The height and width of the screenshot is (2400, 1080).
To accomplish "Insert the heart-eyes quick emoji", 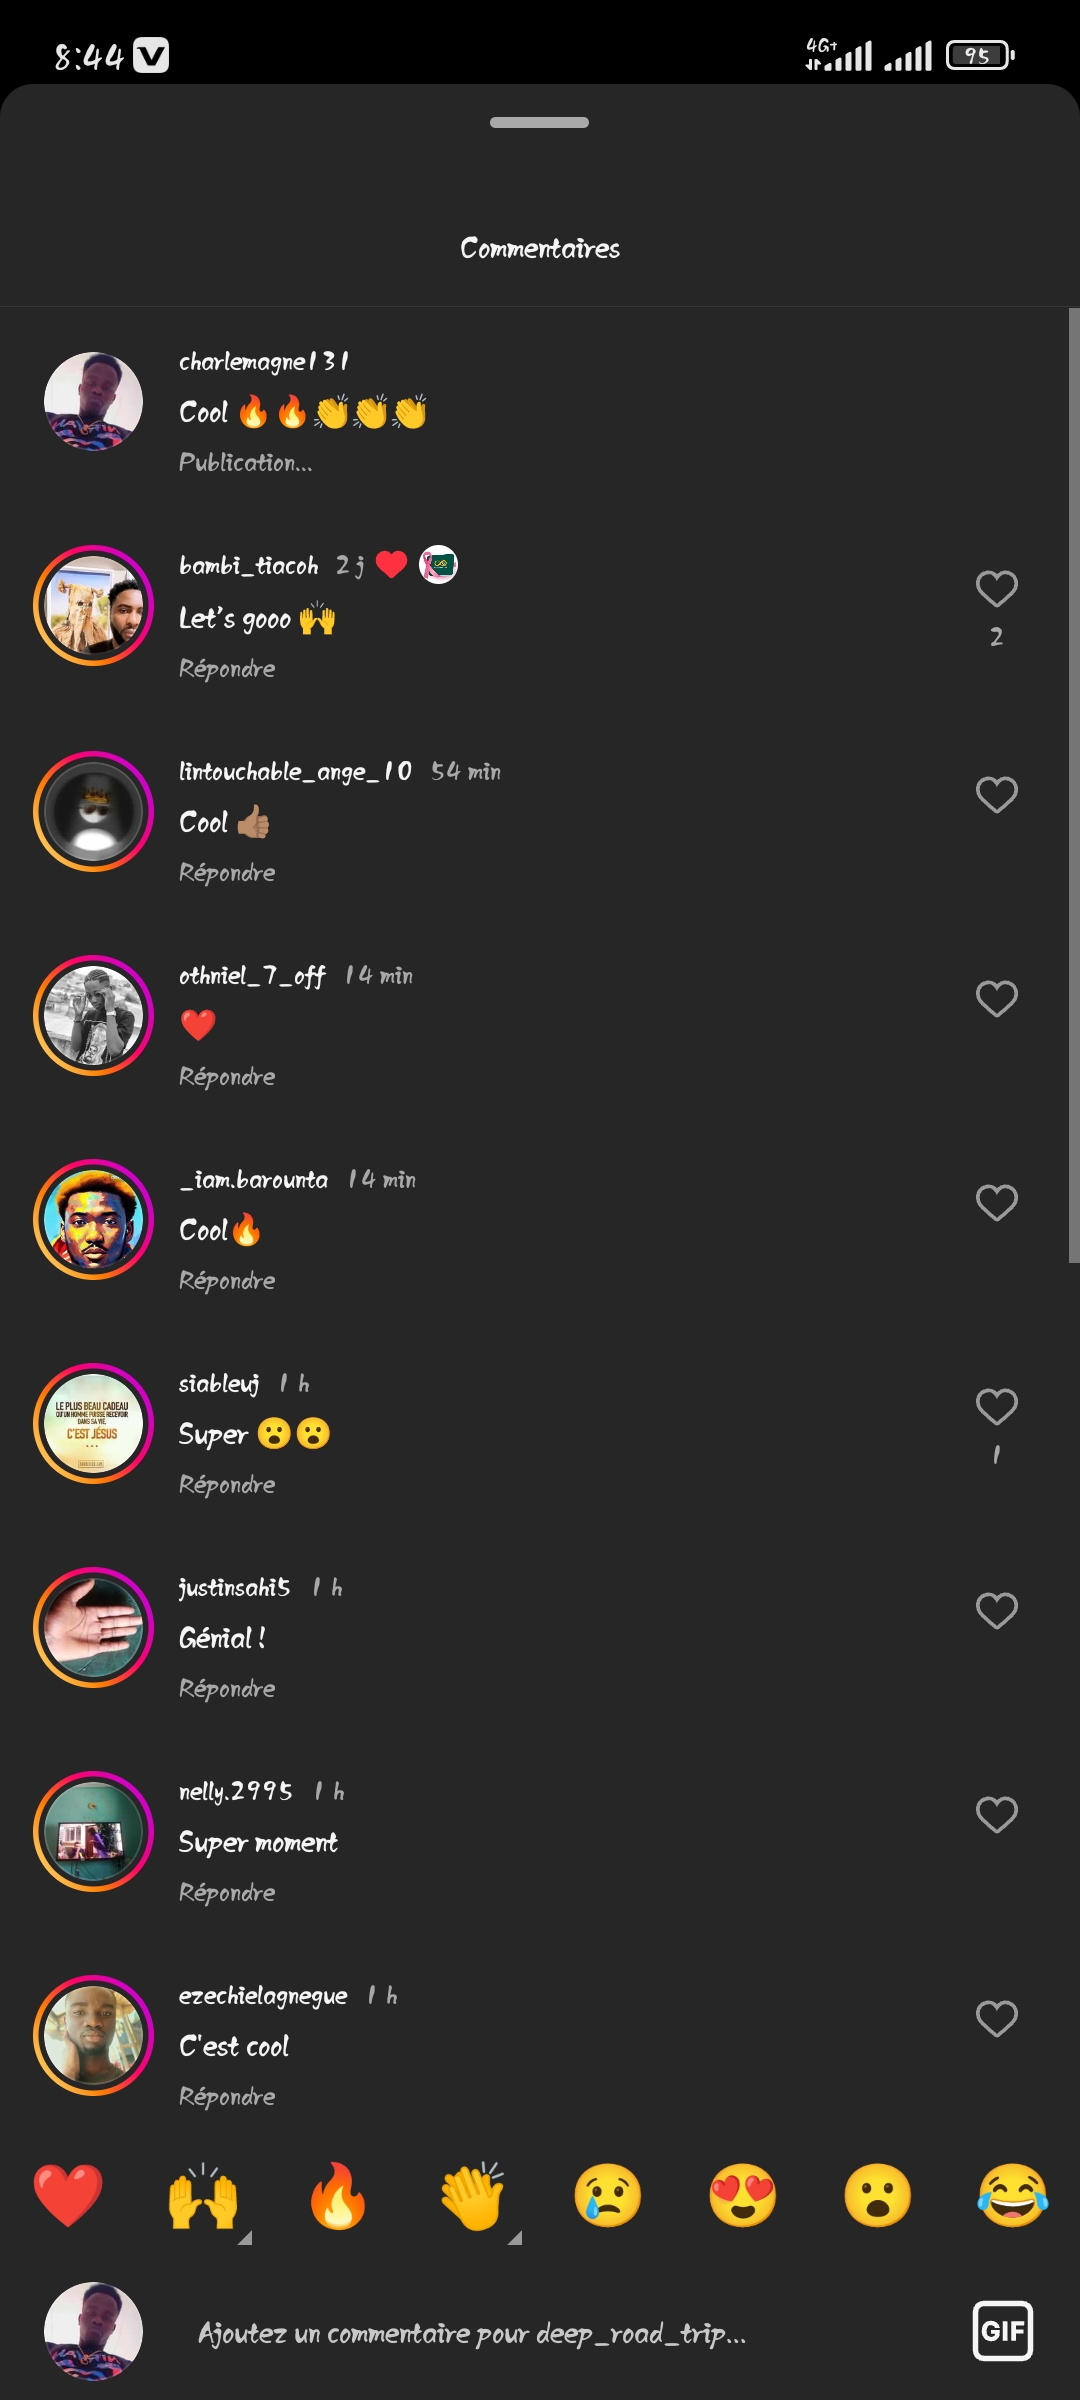I will coord(743,2196).
